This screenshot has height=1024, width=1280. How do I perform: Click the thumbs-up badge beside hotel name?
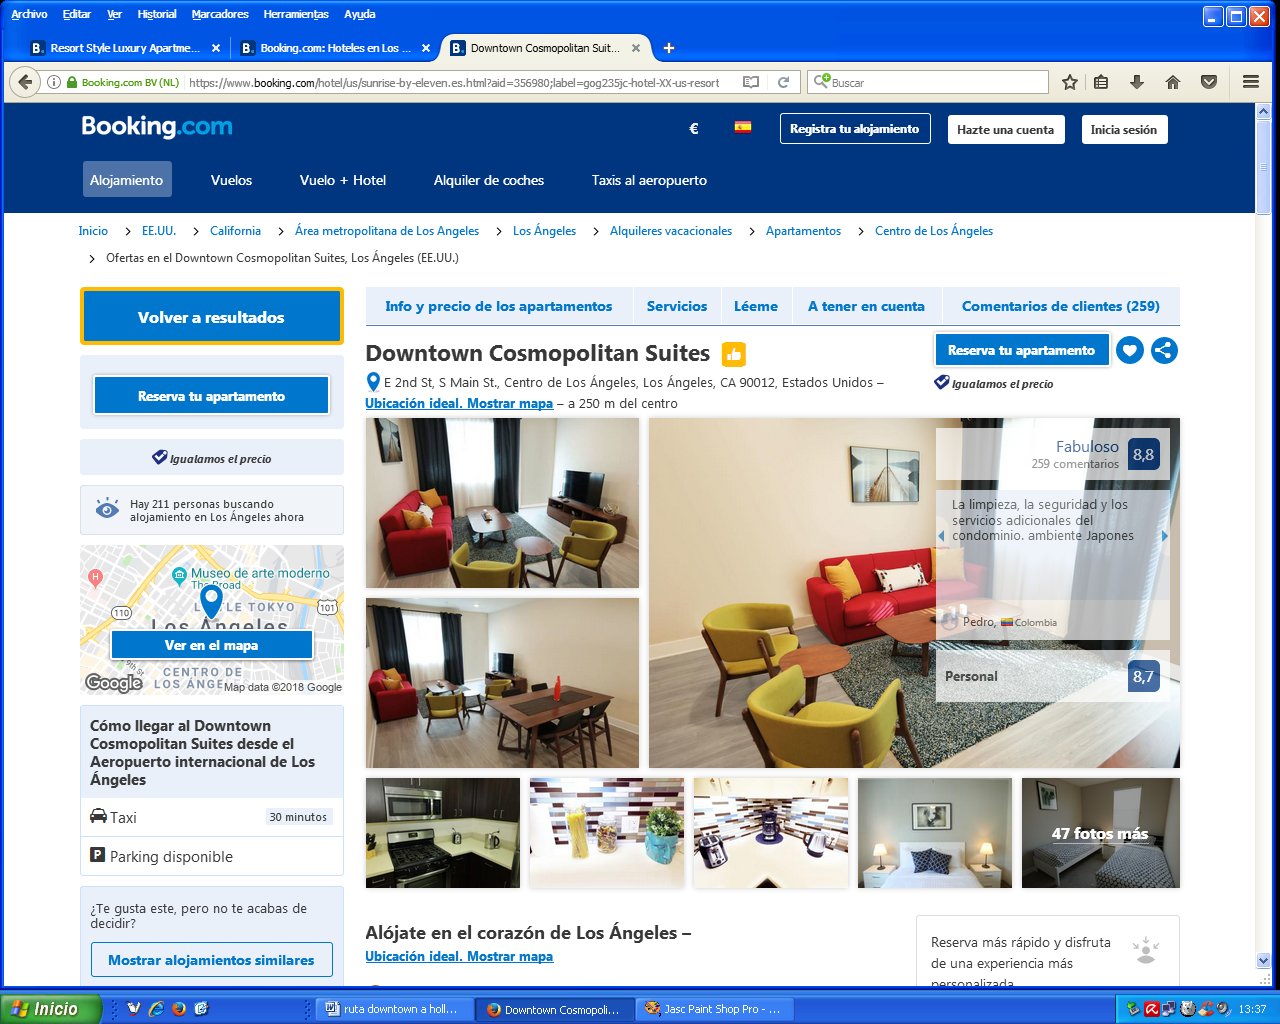pyautogui.click(x=734, y=354)
